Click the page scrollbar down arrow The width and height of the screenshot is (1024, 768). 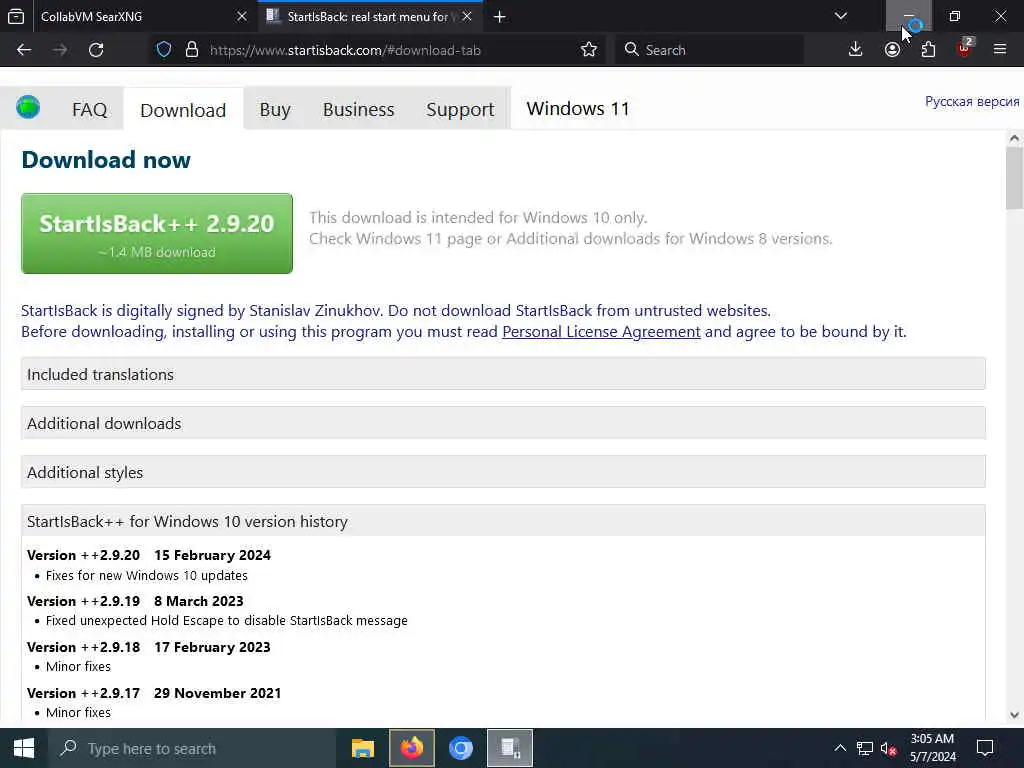(1014, 714)
